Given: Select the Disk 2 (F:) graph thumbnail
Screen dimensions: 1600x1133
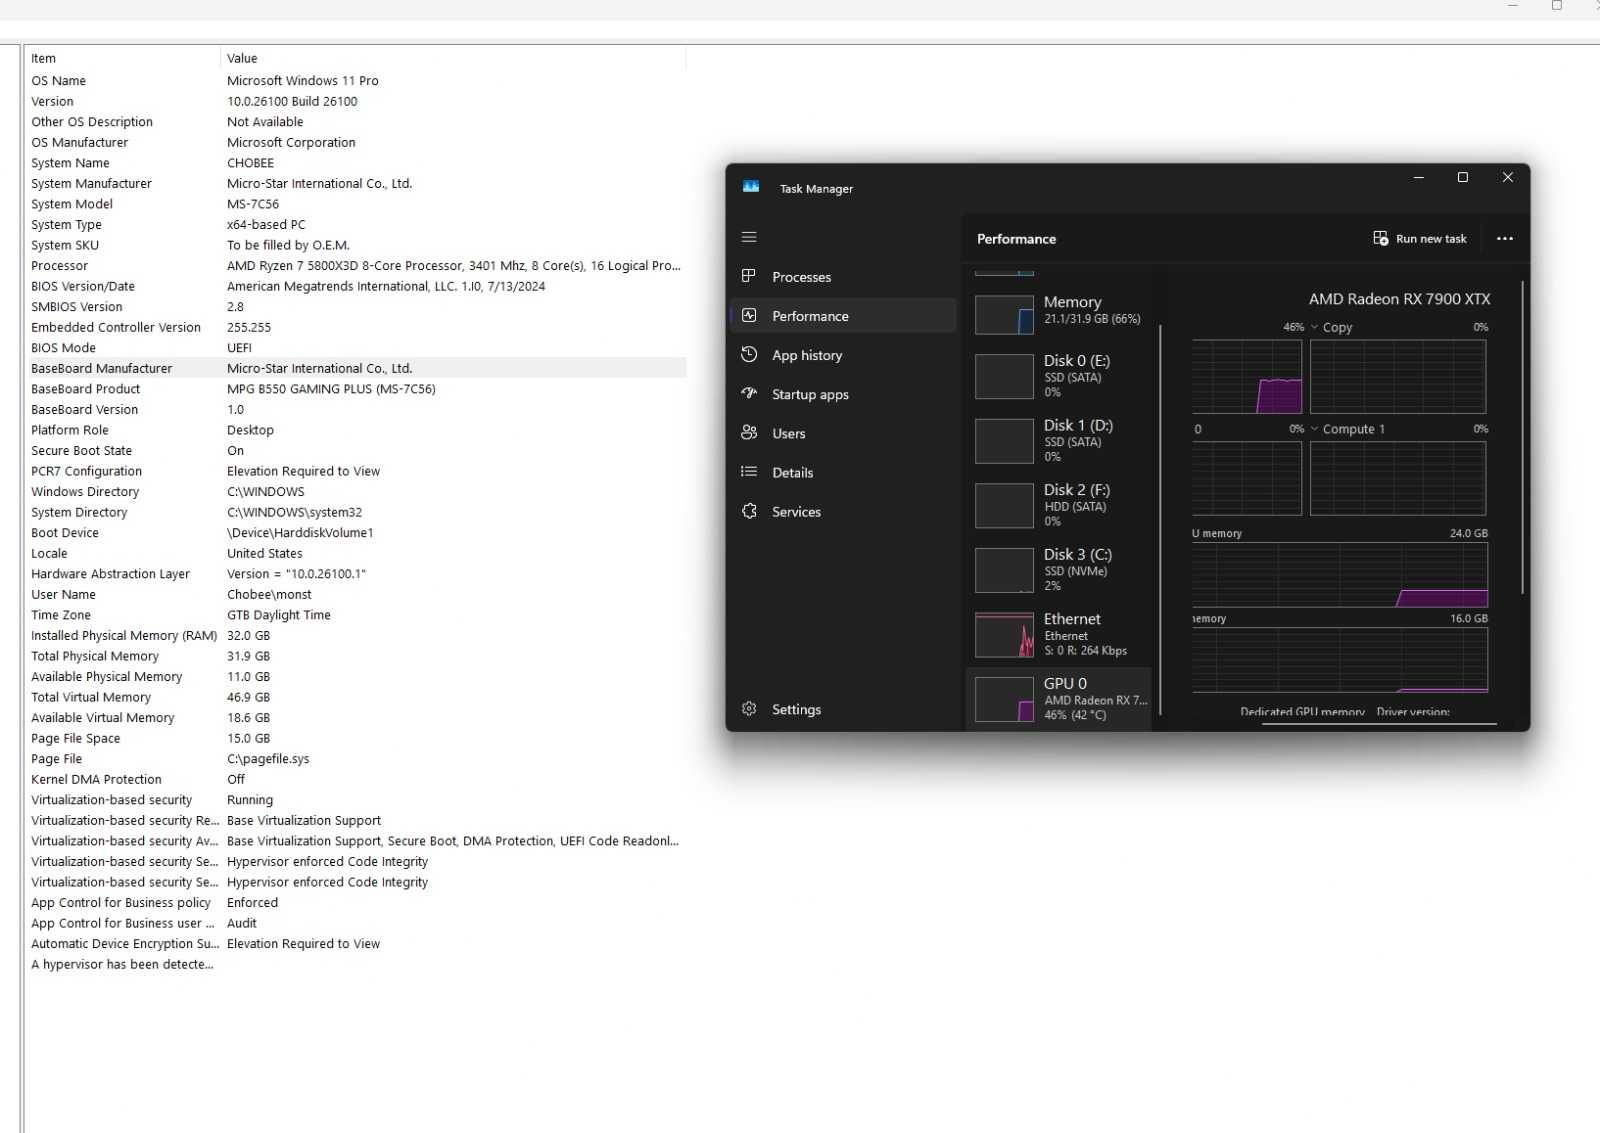Looking at the screenshot, I should tap(1004, 505).
